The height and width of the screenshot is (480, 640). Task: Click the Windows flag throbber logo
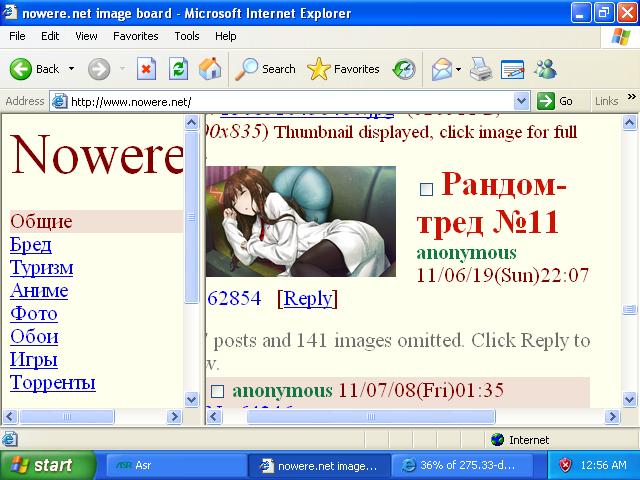click(x=620, y=37)
